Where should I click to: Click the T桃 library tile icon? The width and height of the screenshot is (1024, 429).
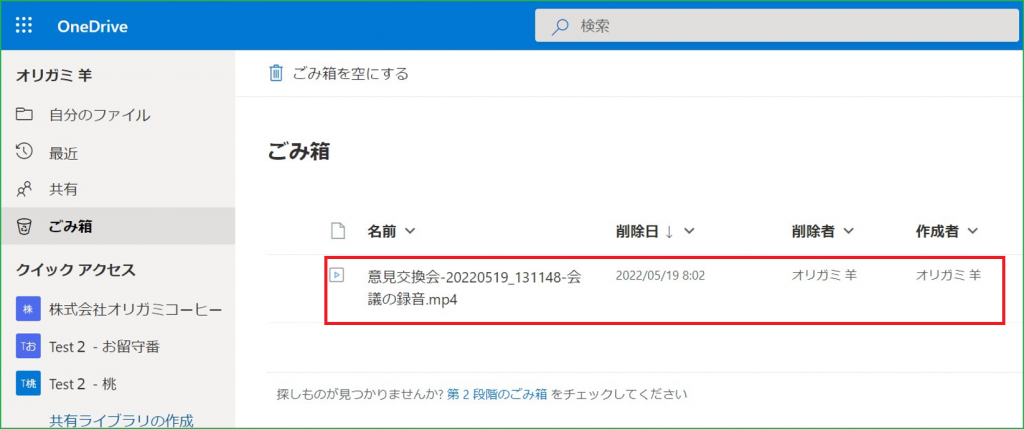27,384
